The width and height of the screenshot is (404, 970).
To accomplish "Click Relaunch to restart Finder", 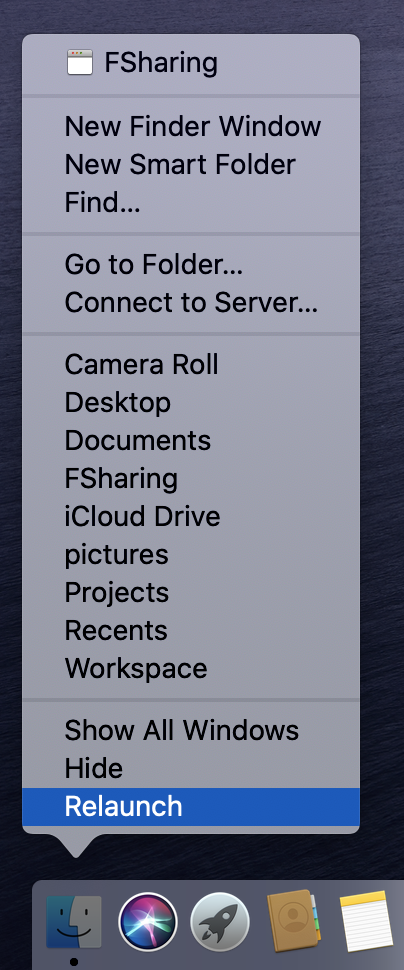I will tap(191, 807).
